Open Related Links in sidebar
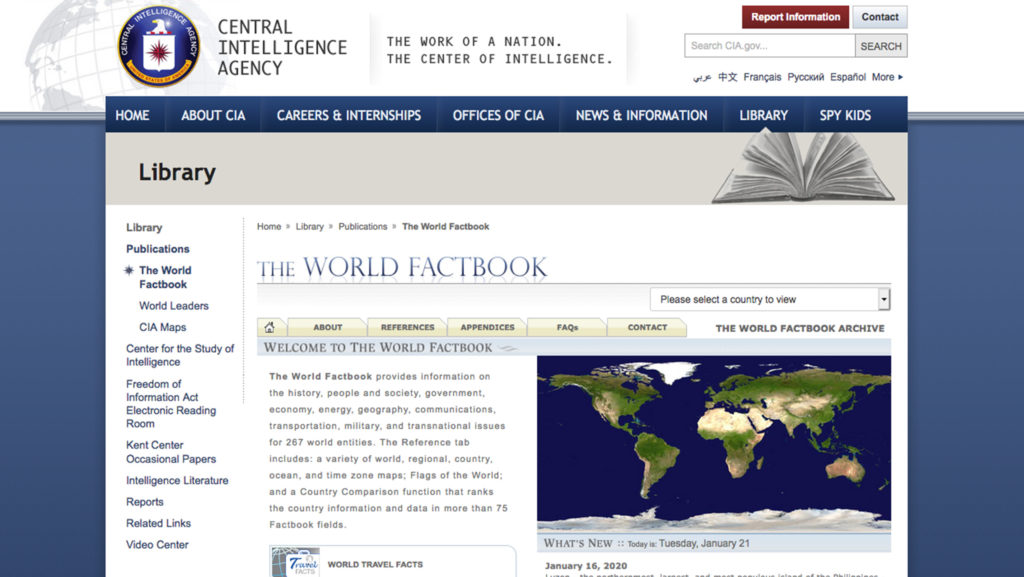Viewport: 1024px width, 577px height. (x=158, y=523)
